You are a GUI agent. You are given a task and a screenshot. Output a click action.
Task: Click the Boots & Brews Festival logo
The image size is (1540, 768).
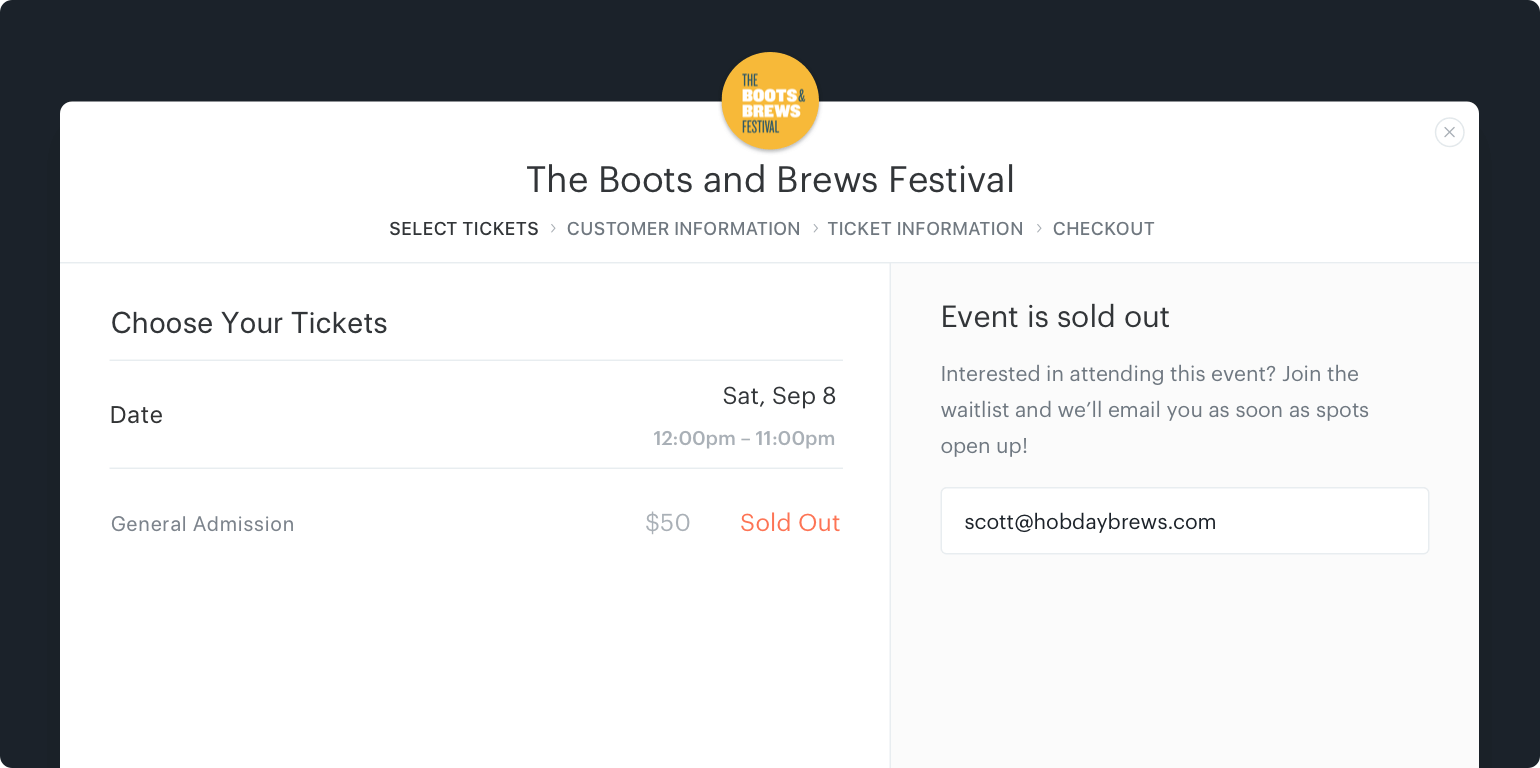pos(770,101)
